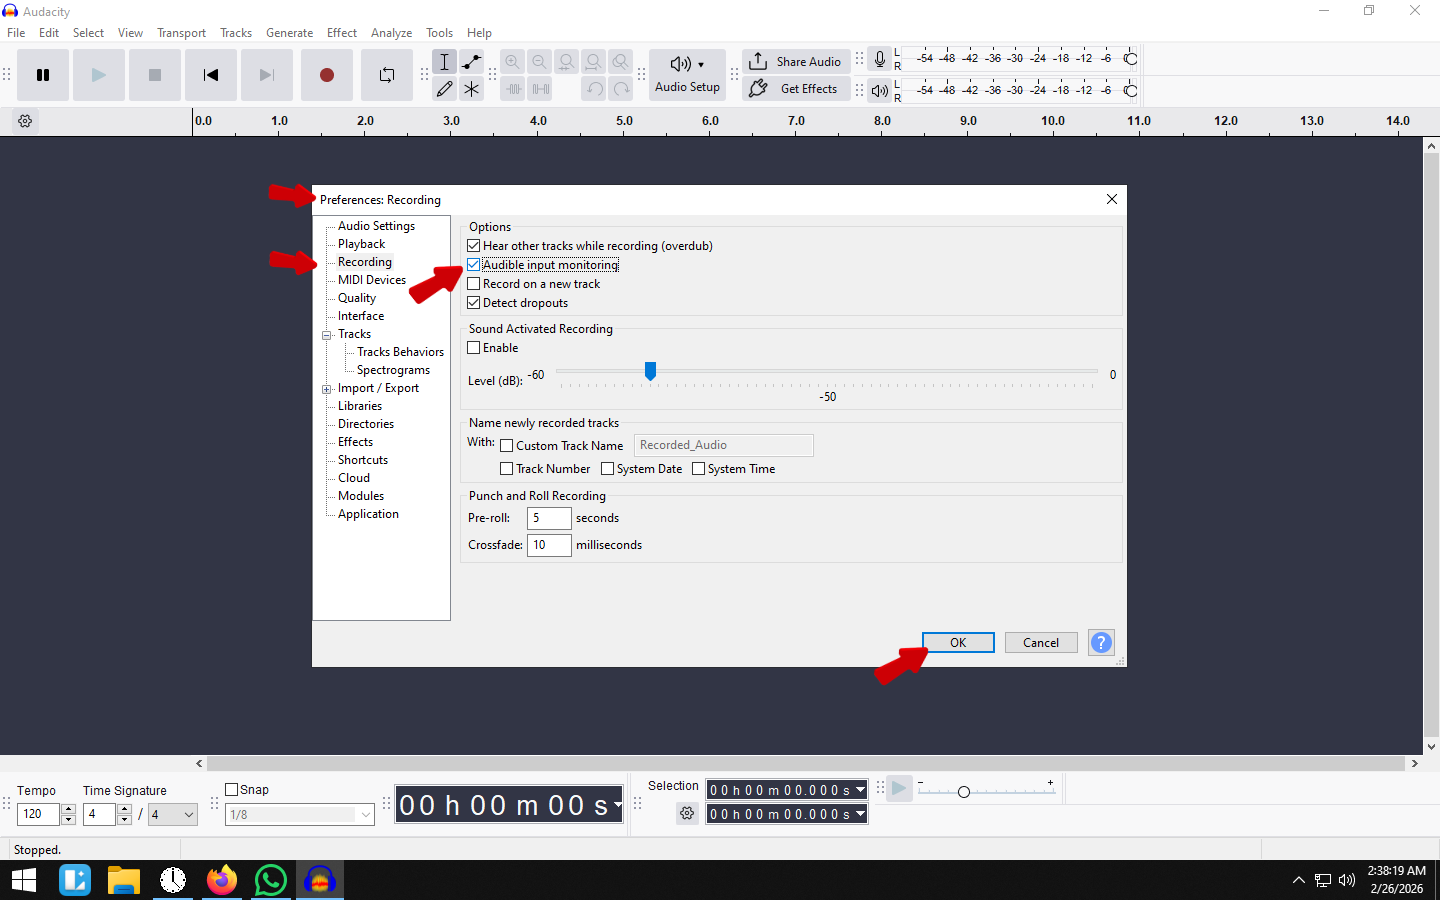Open the help question mark button
Image resolution: width=1440 pixels, height=900 pixels.
1100,643
